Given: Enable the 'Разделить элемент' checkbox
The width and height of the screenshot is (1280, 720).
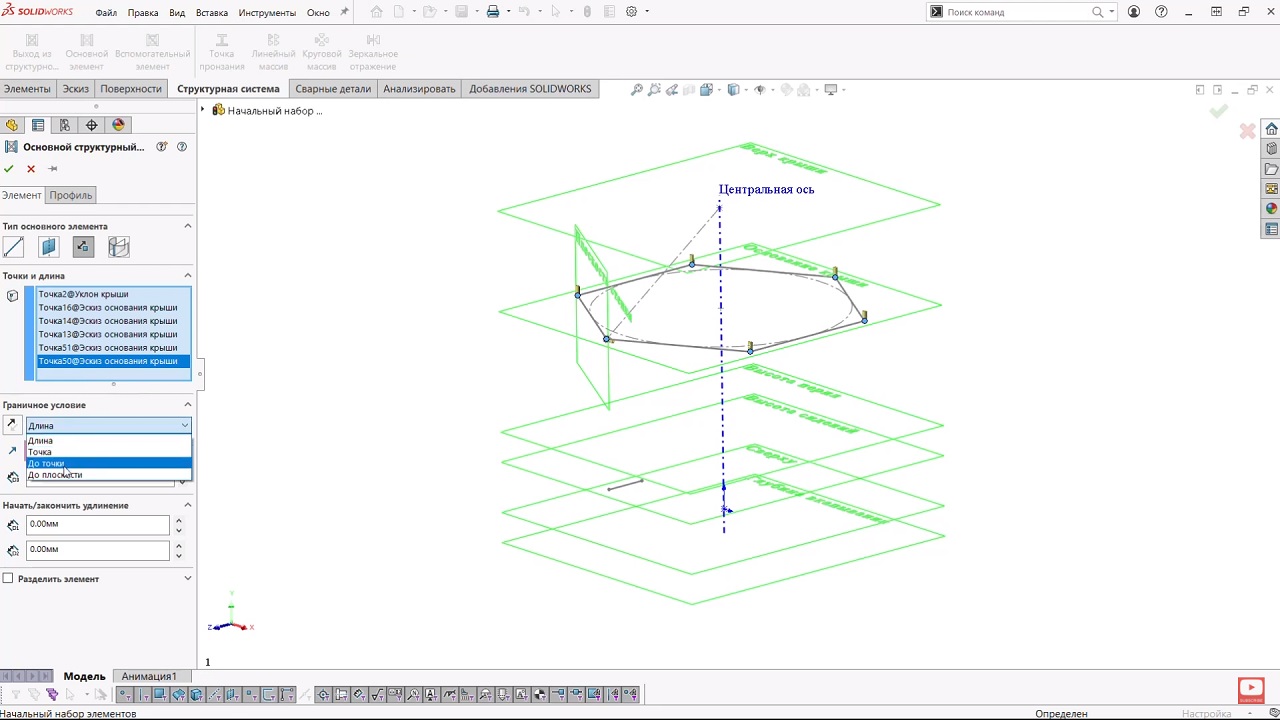Looking at the screenshot, I should 9,579.
